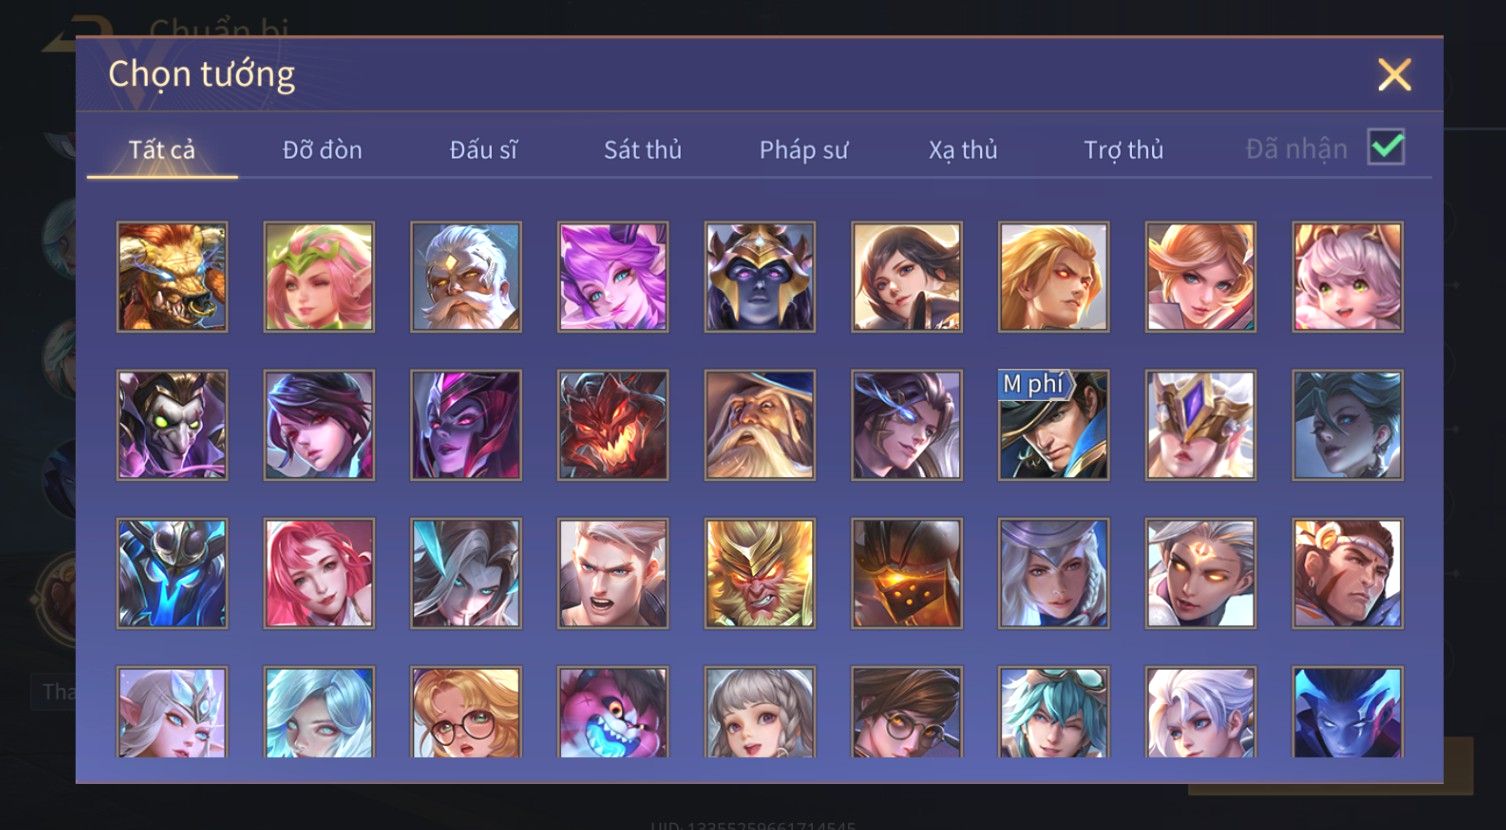This screenshot has height=830, width=1506.
Task: Choose the blue armored robot hero
Action: tap(172, 573)
